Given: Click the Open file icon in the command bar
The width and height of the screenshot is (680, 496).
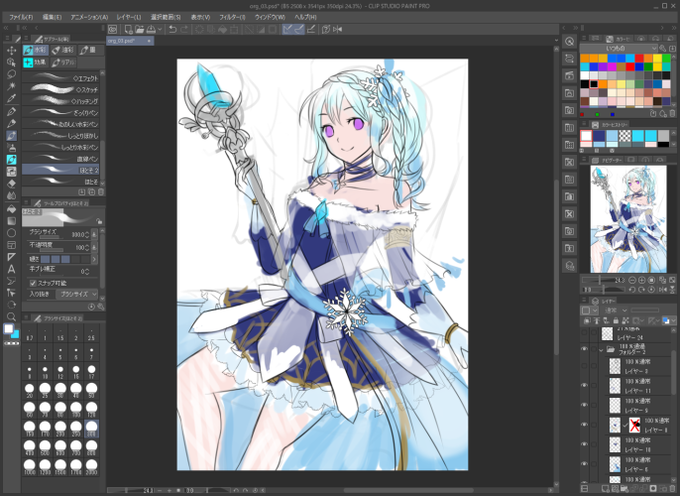Looking at the screenshot, I should [139, 29].
